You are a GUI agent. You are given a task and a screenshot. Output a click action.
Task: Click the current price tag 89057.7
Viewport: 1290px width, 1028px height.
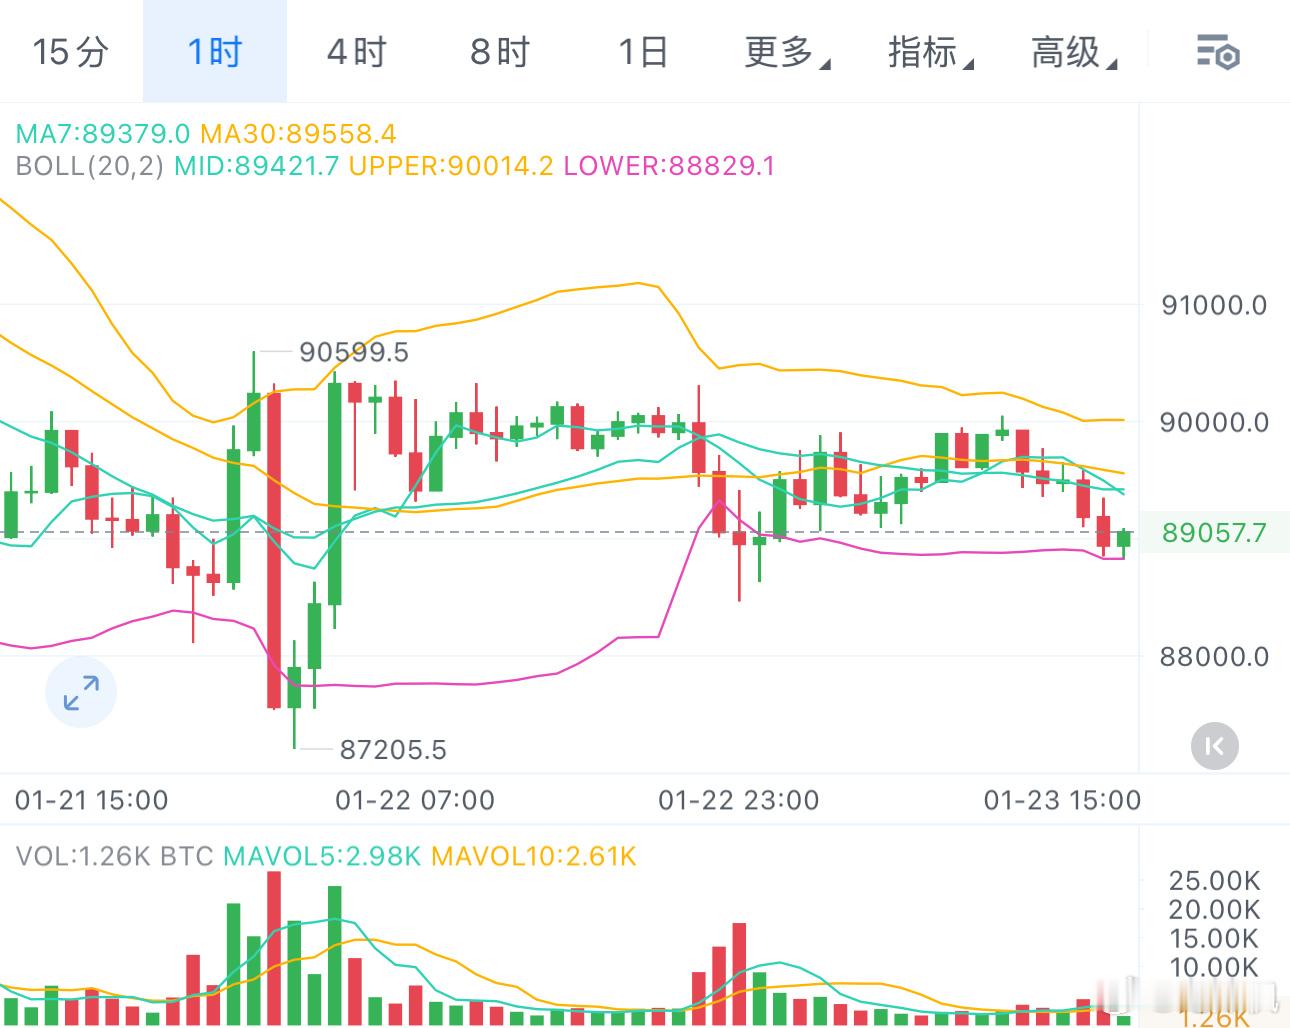[1212, 532]
